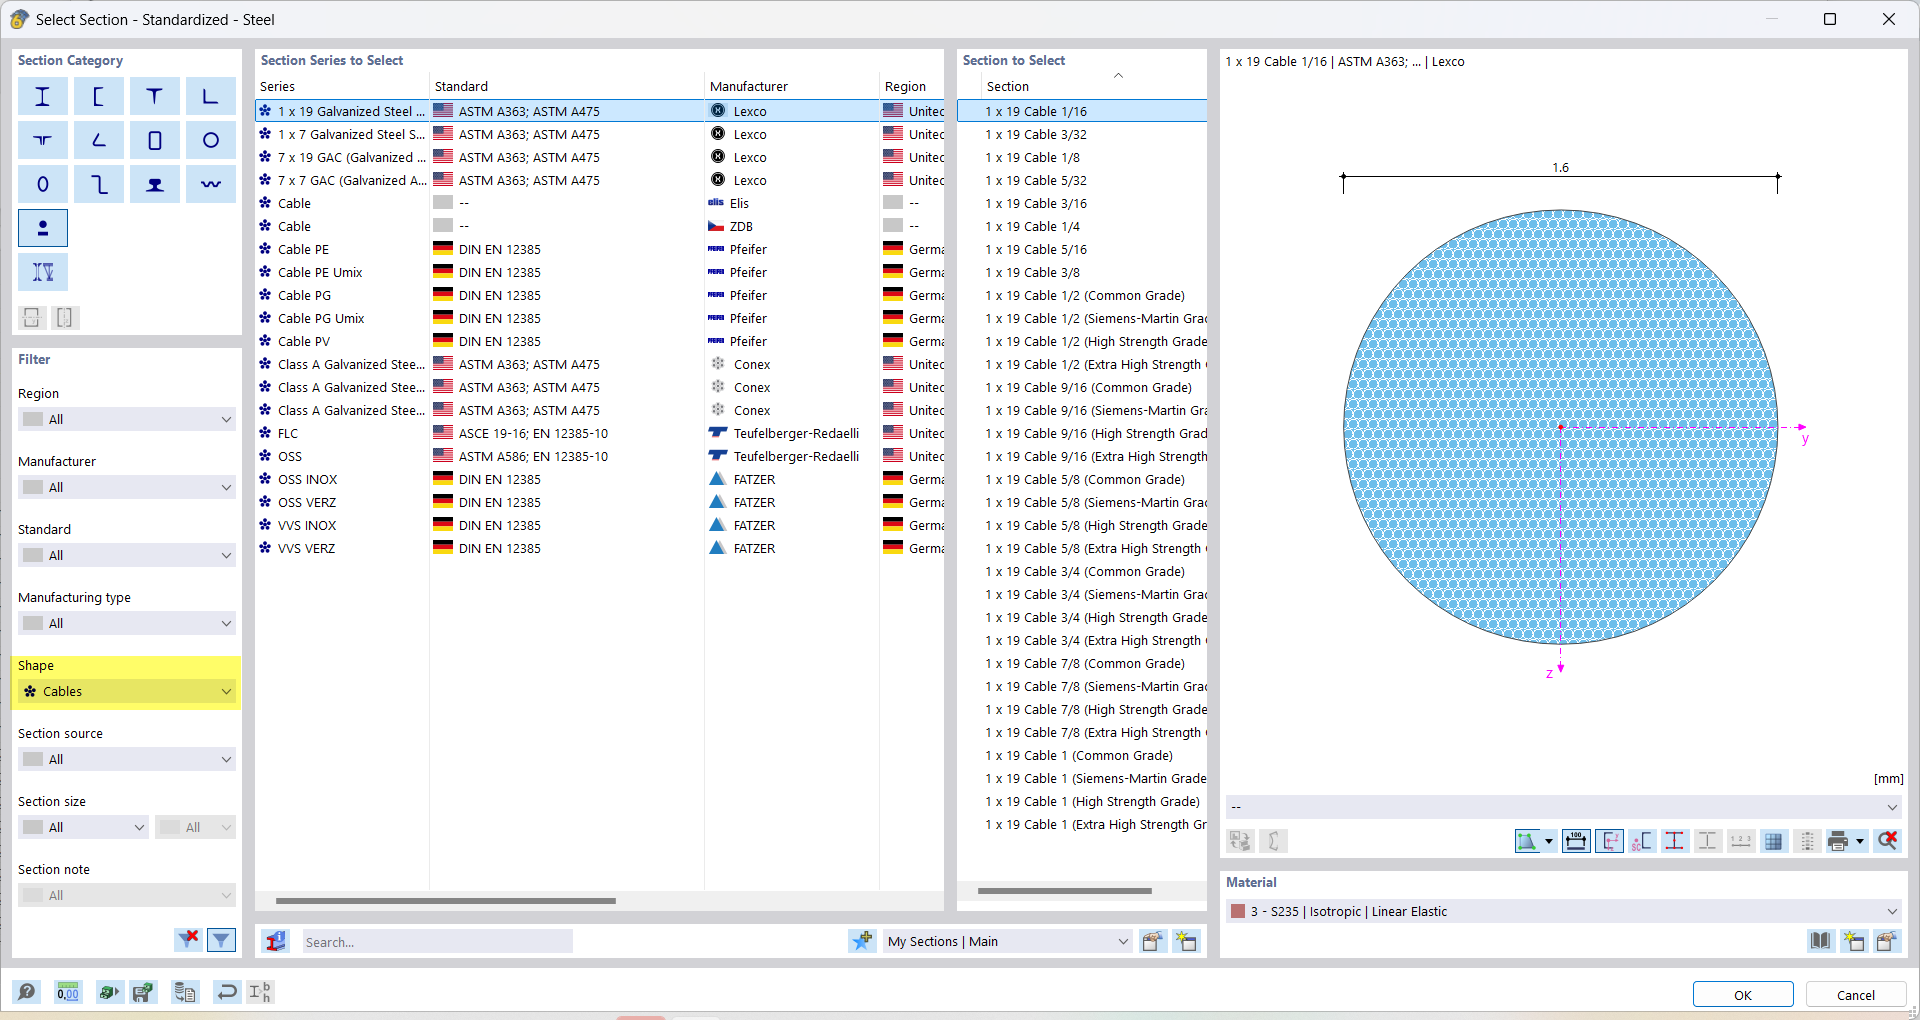Viewport: 1920px width, 1020px height.
Task: Toggle the section view mode icon
Action: click(x=1527, y=841)
